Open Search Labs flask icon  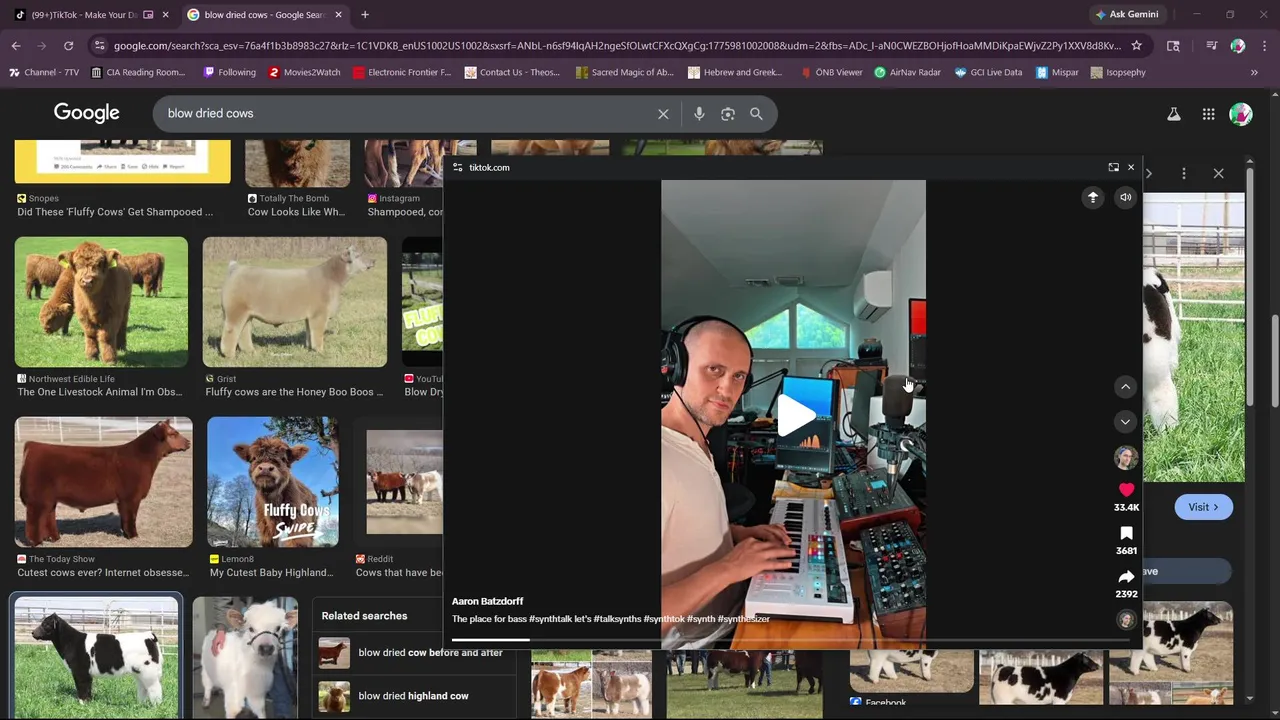1174,114
